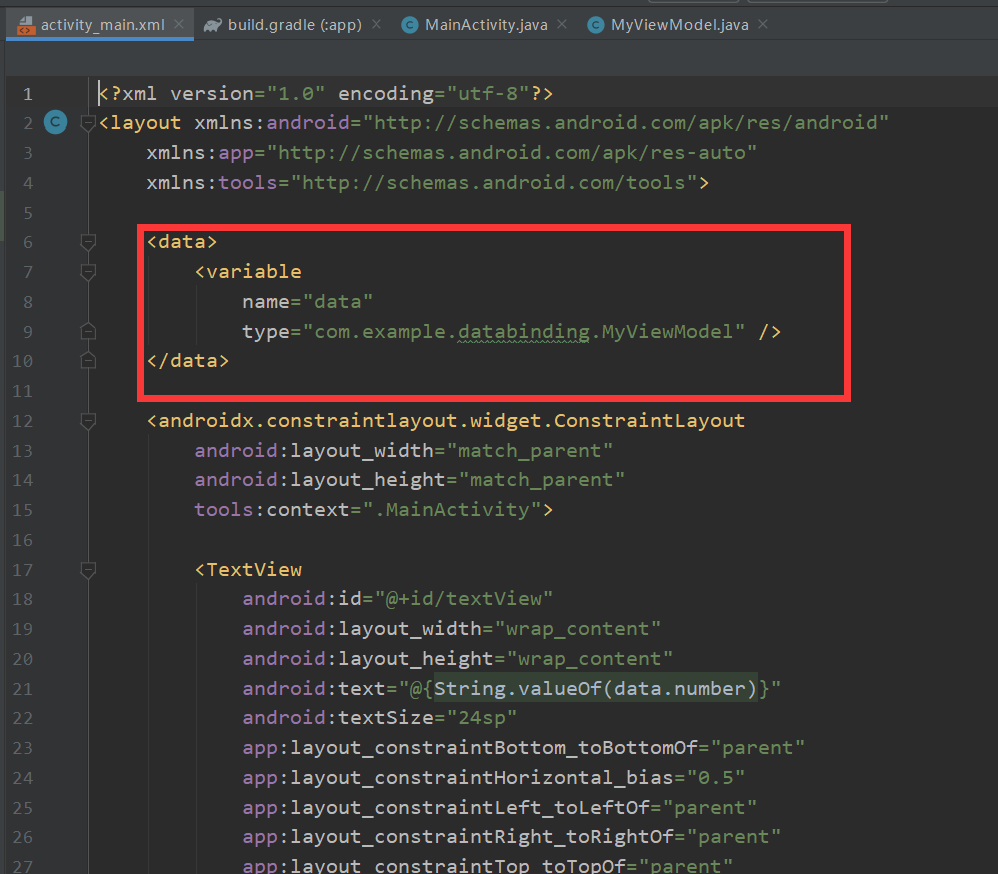Viewport: 998px width, 874px height.
Task: Close the build.gradle (:app) tab
Action: pyautogui.click(x=376, y=24)
